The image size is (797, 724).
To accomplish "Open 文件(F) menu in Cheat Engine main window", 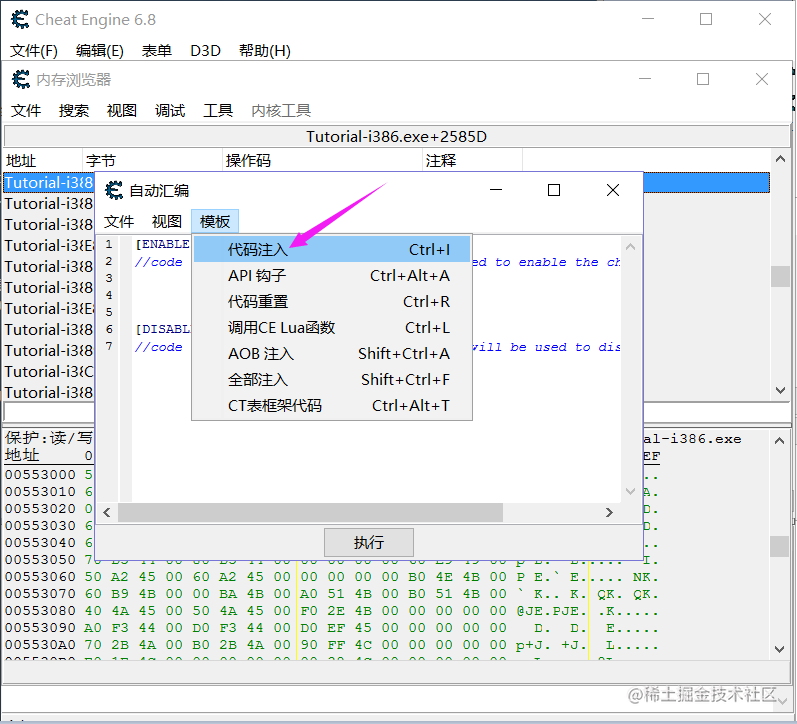I will click(34, 50).
